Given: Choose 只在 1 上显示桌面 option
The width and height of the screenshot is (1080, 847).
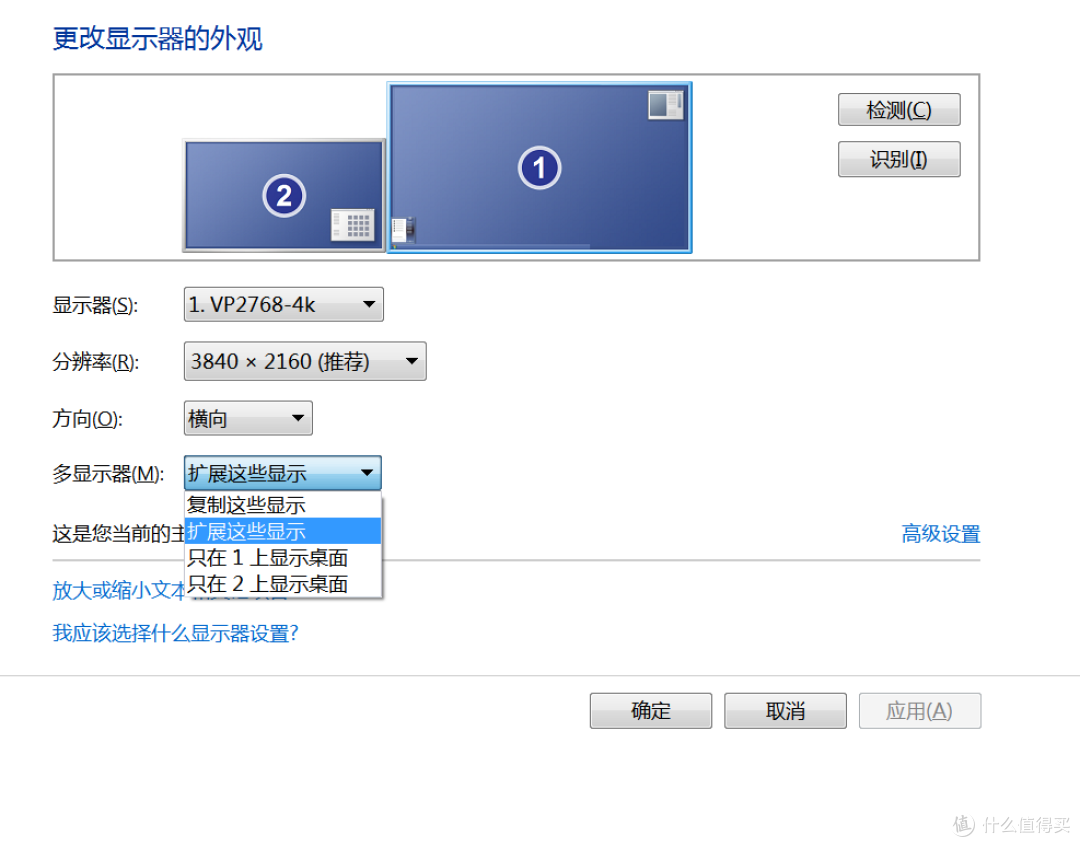Looking at the screenshot, I should tap(282, 557).
